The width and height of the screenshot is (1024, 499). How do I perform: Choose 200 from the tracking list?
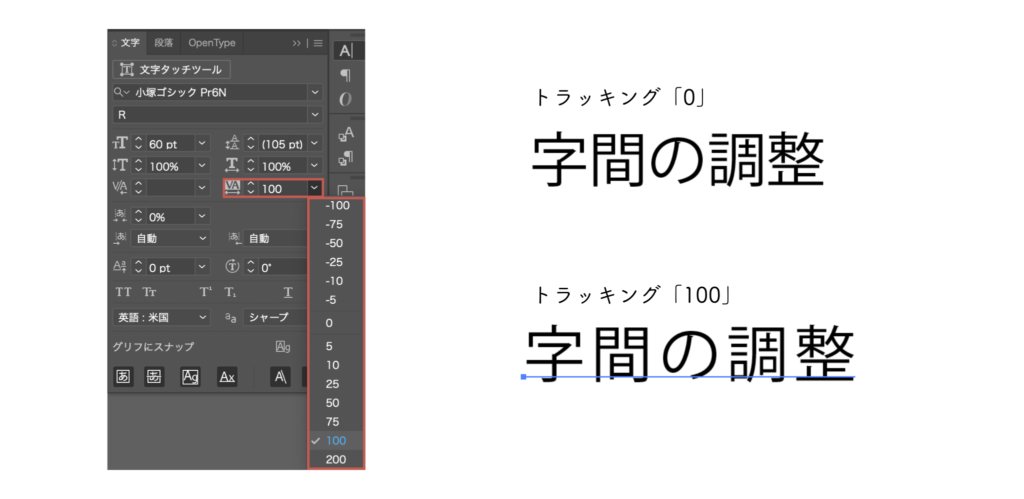[335, 459]
